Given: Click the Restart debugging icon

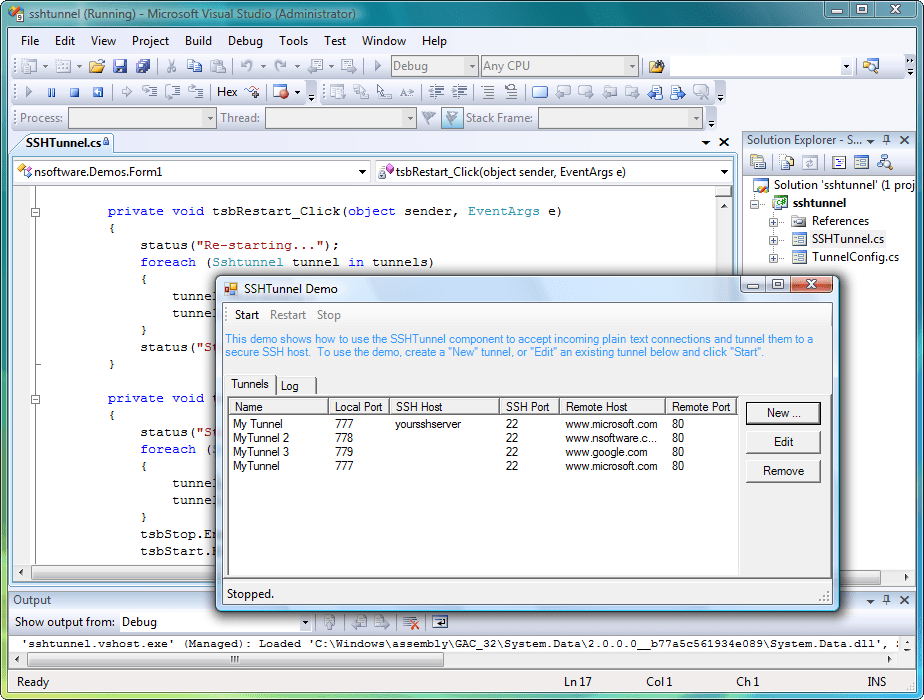Looking at the screenshot, I should point(97,92).
